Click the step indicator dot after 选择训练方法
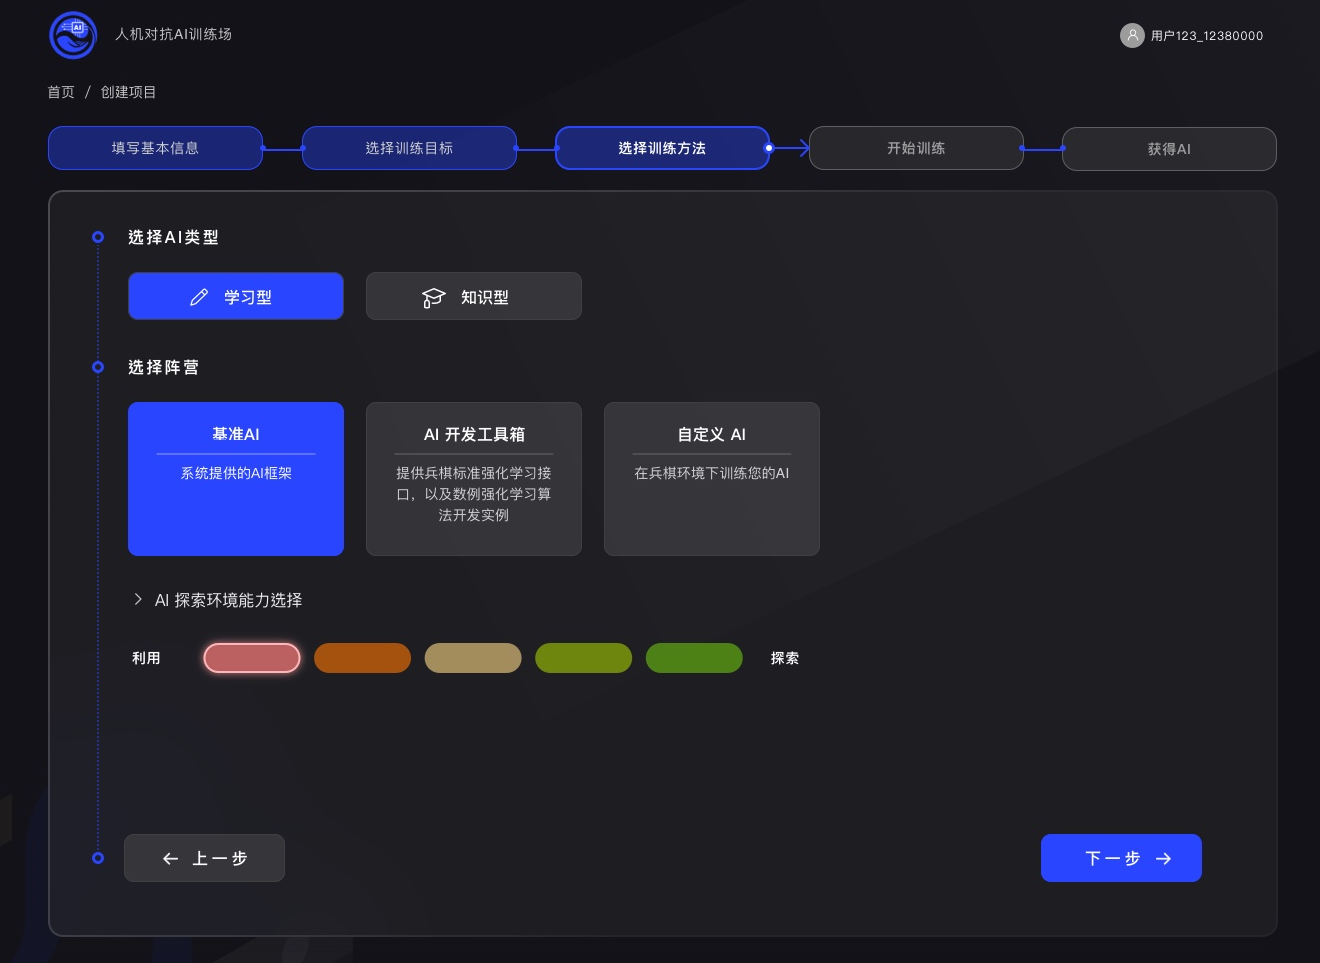 pos(768,147)
